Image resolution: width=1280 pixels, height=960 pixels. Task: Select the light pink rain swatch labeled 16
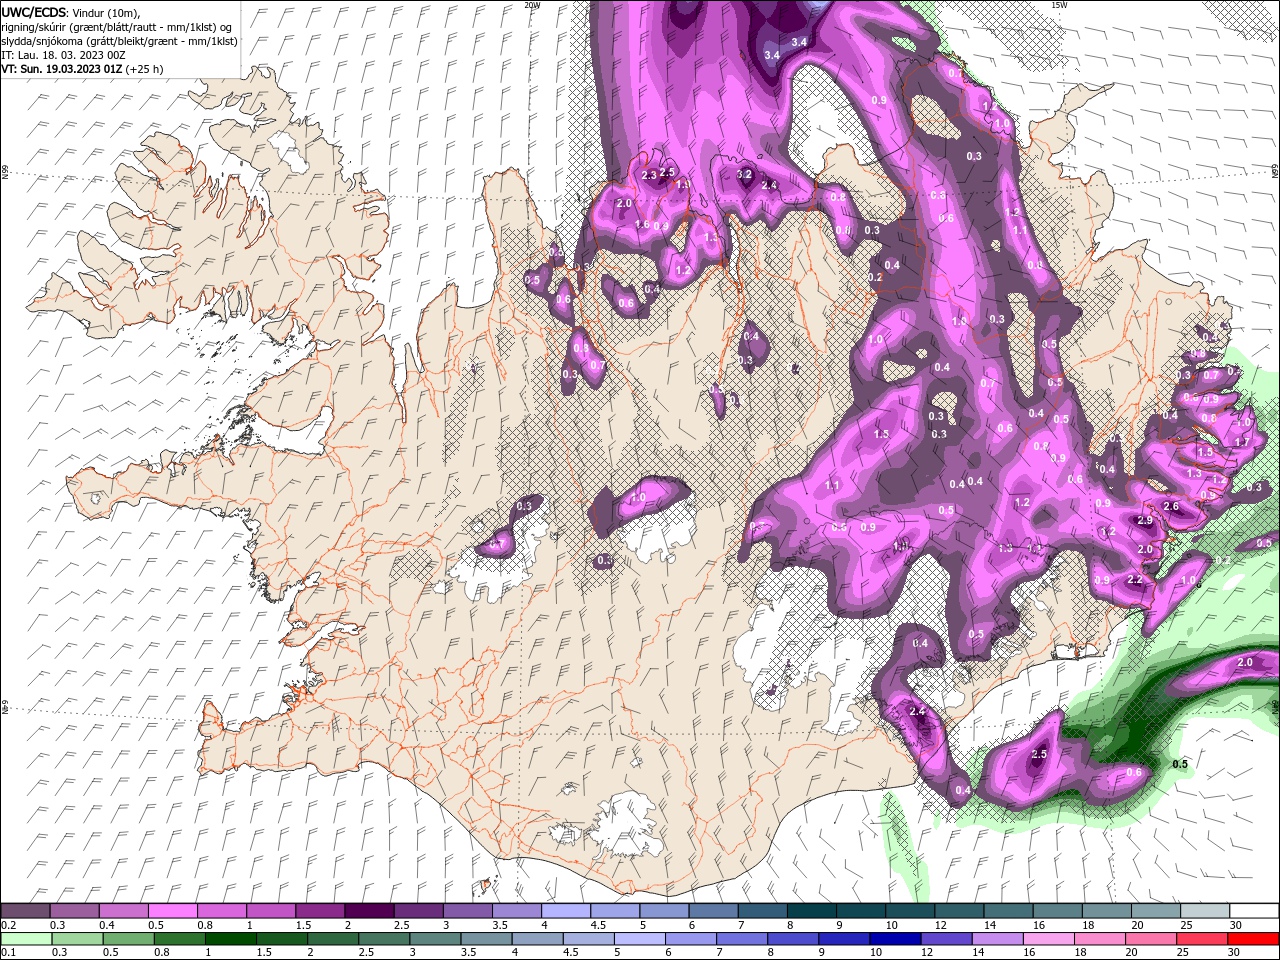1047,938
